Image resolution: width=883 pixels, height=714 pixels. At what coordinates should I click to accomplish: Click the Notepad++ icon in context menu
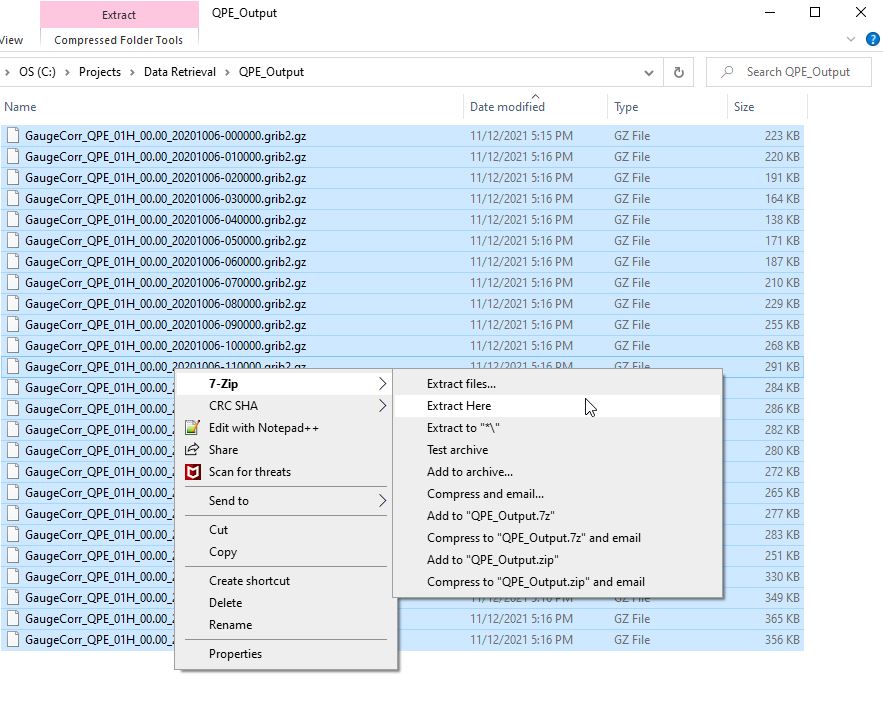pos(193,427)
